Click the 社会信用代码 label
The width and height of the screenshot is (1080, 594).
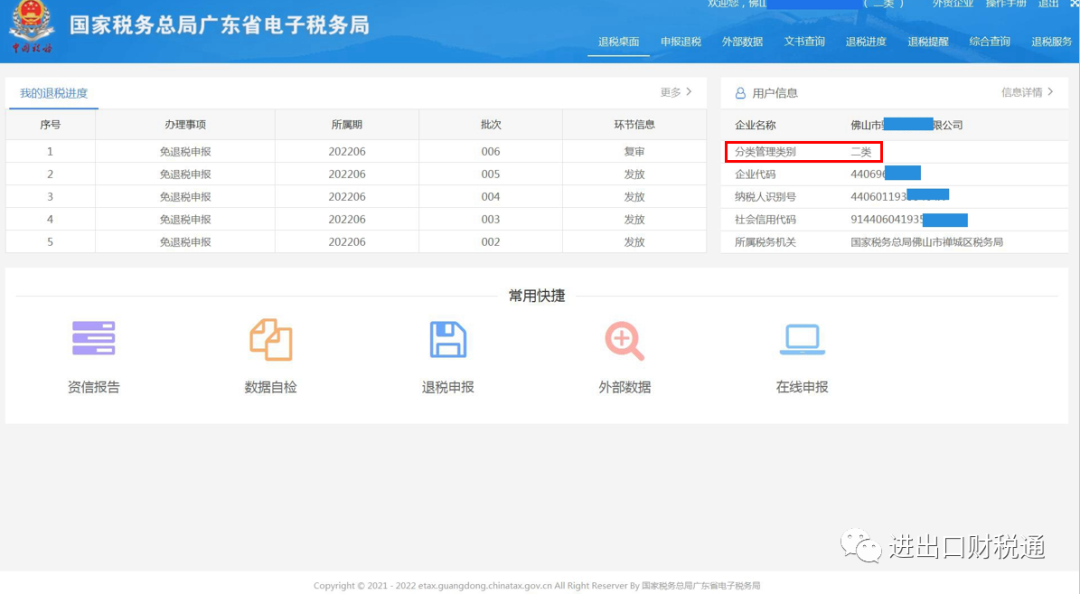coord(765,219)
